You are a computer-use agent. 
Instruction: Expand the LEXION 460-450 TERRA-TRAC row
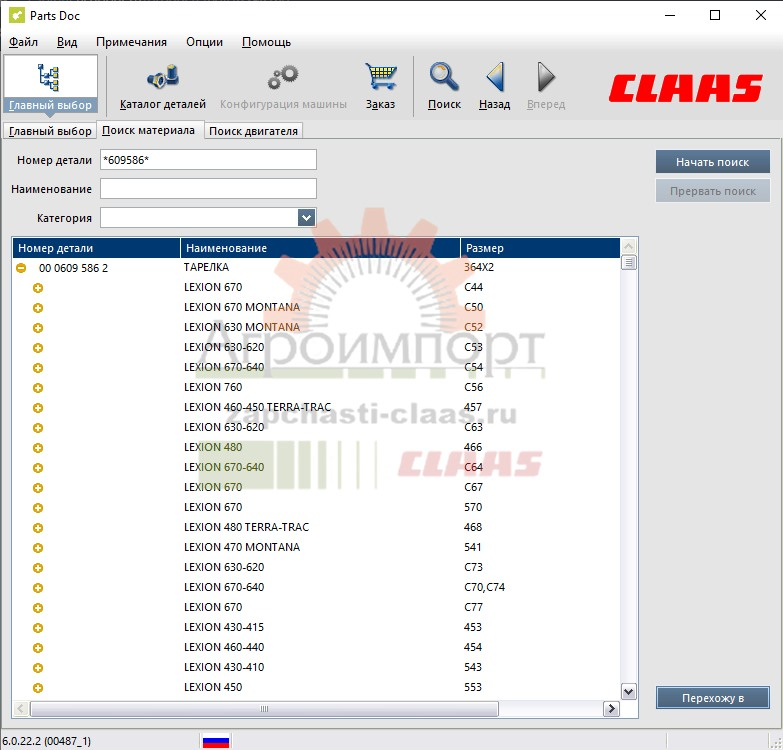coord(38,408)
